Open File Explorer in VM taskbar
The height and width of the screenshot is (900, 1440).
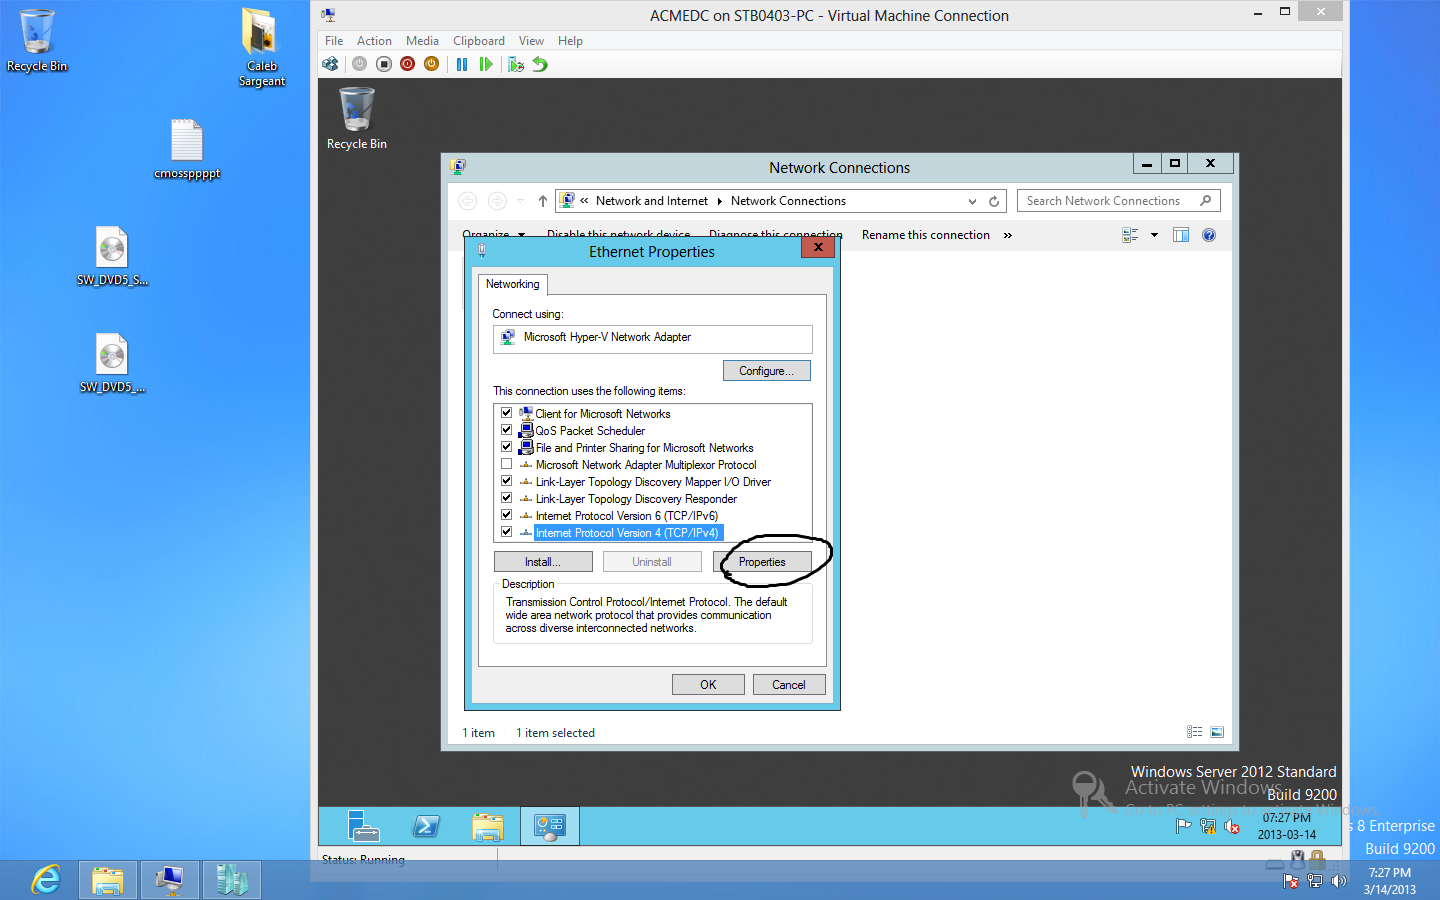[488, 827]
